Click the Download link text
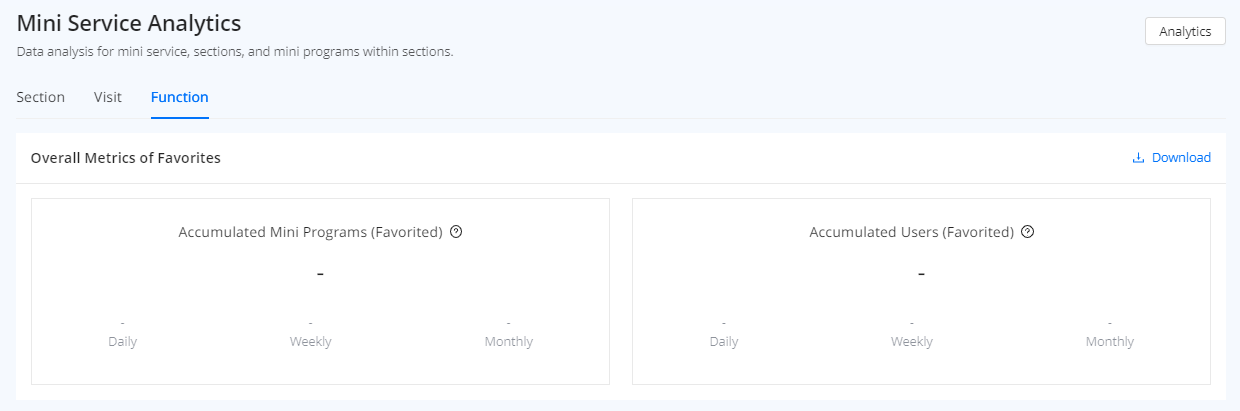The width and height of the screenshot is (1240, 411). (x=1181, y=158)
